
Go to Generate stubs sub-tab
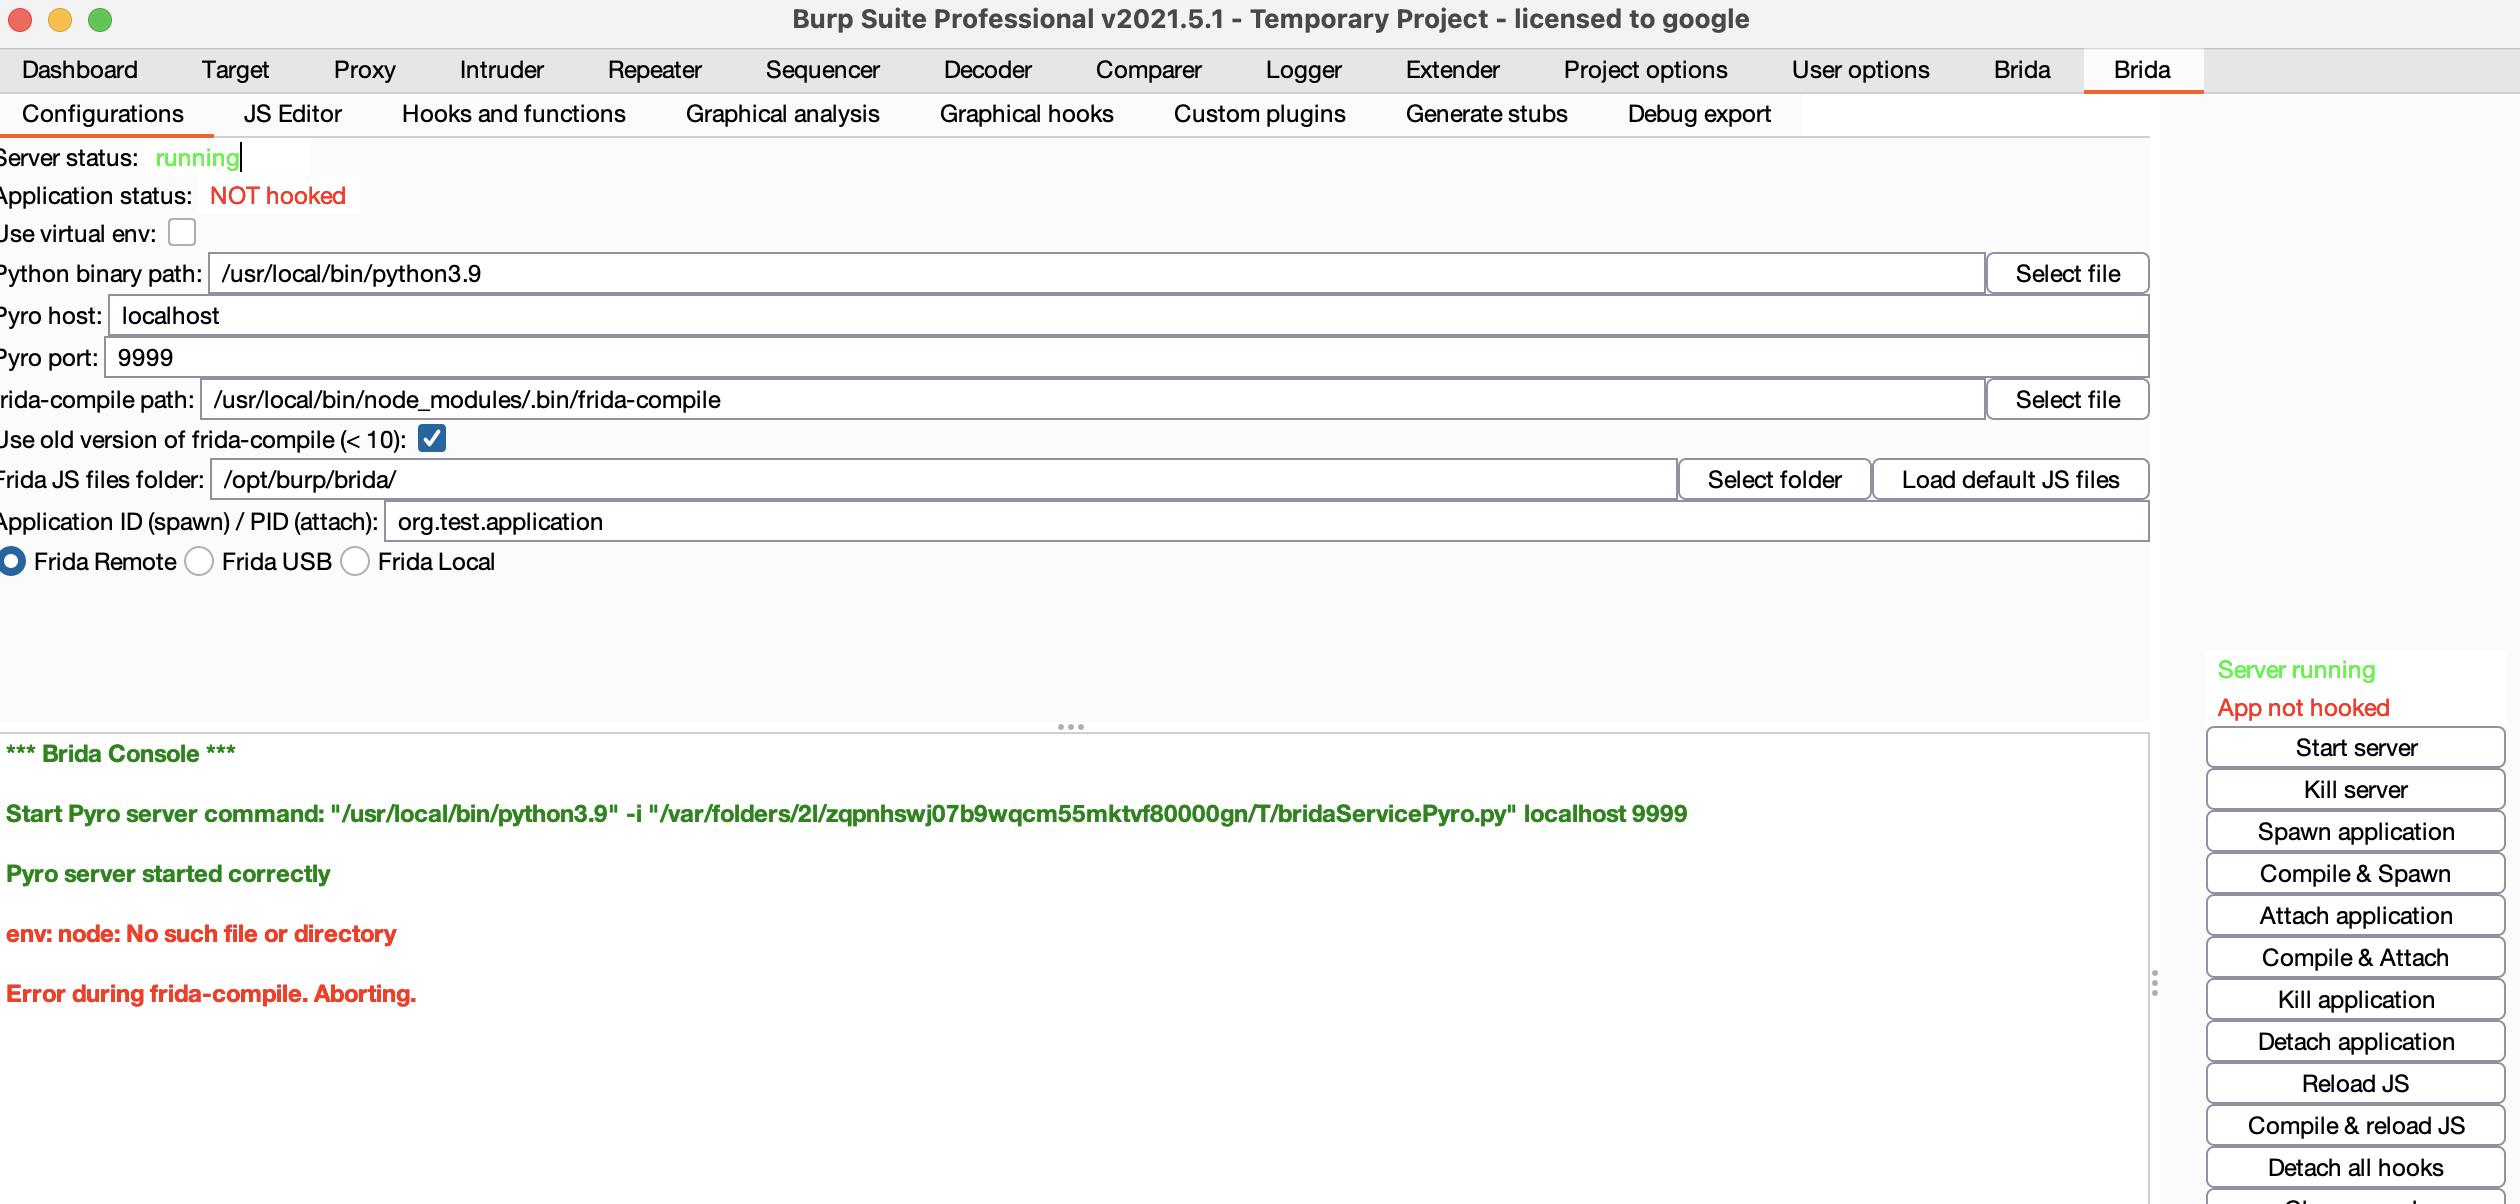pyautogui.click(x=1486, y=114)
